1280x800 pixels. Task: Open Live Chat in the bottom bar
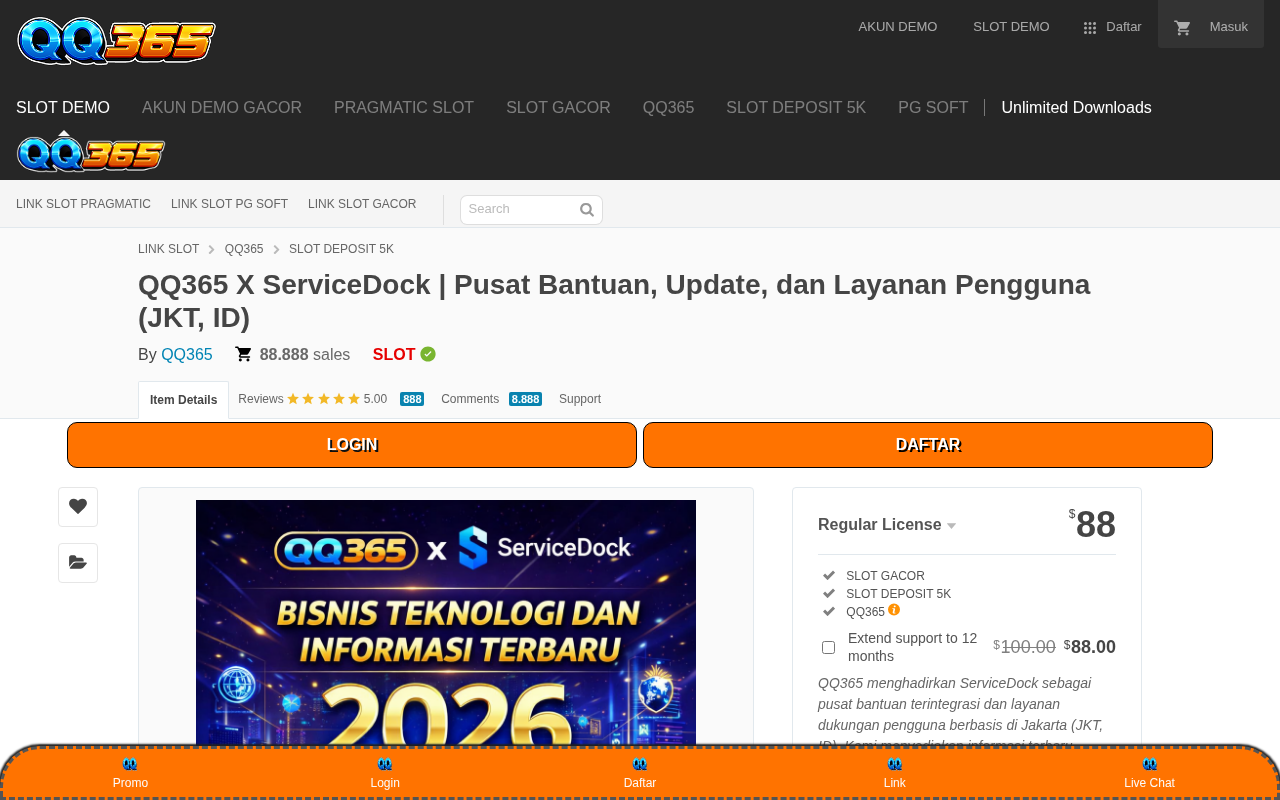click(1149, 773)
